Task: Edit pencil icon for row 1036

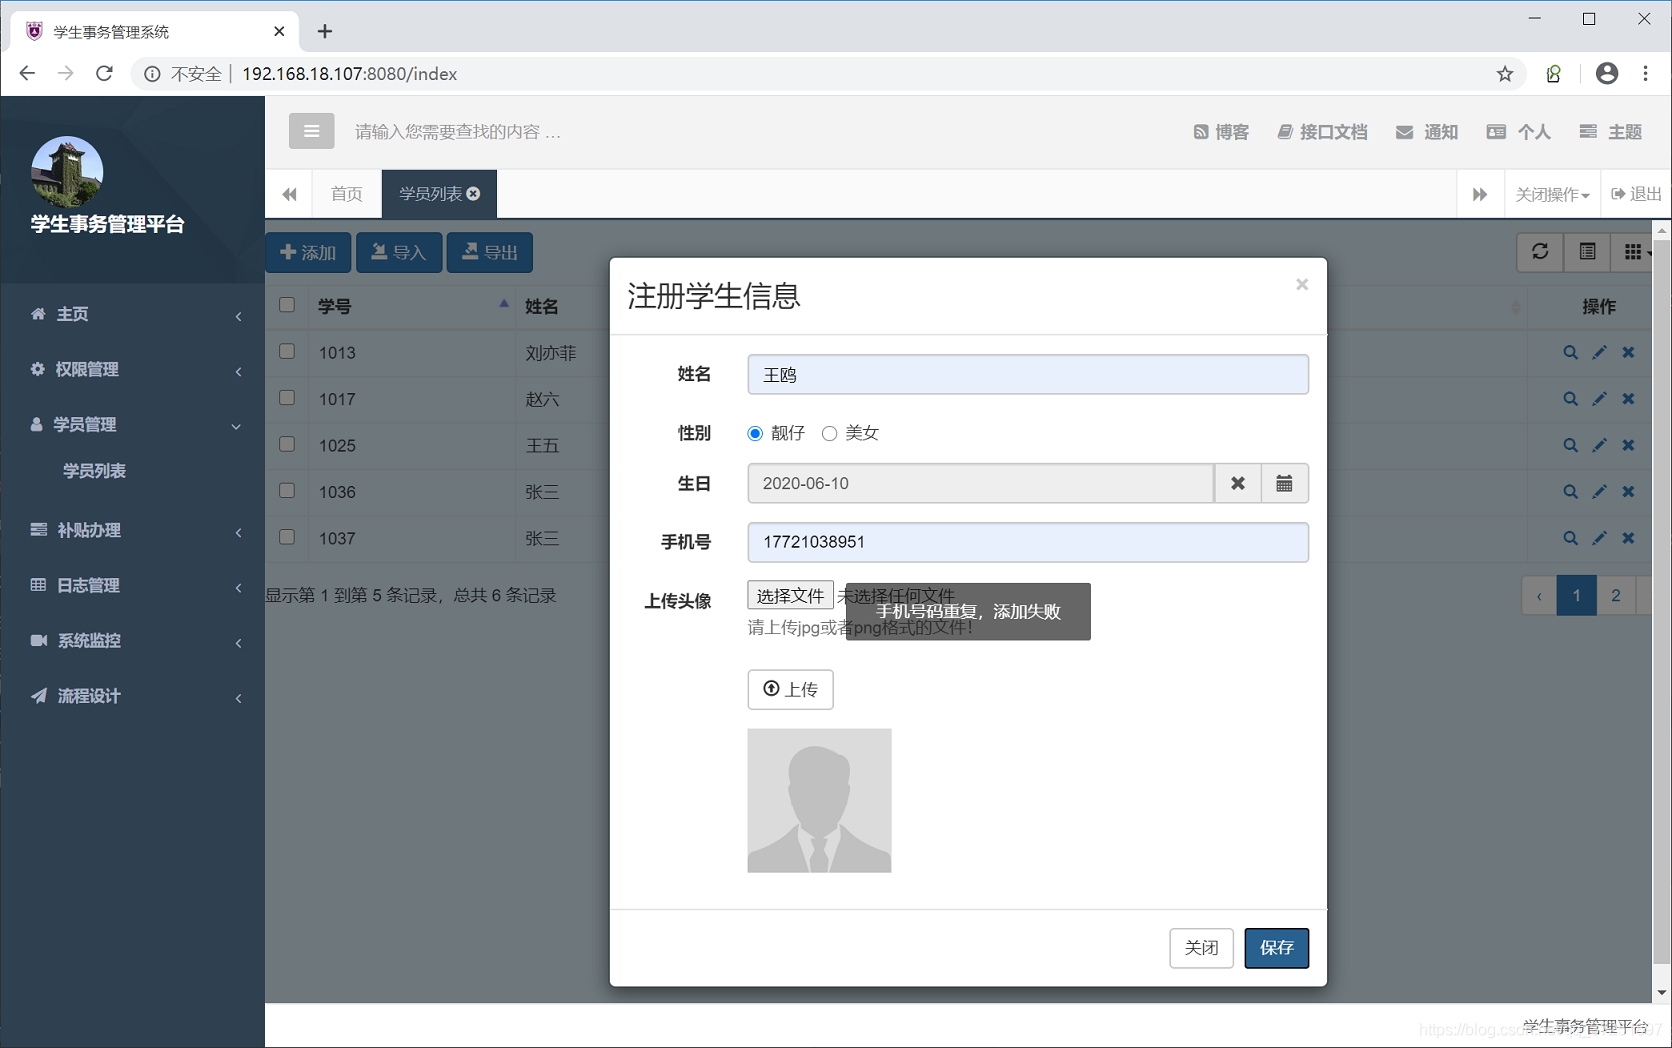Action: click(1599, 491)
